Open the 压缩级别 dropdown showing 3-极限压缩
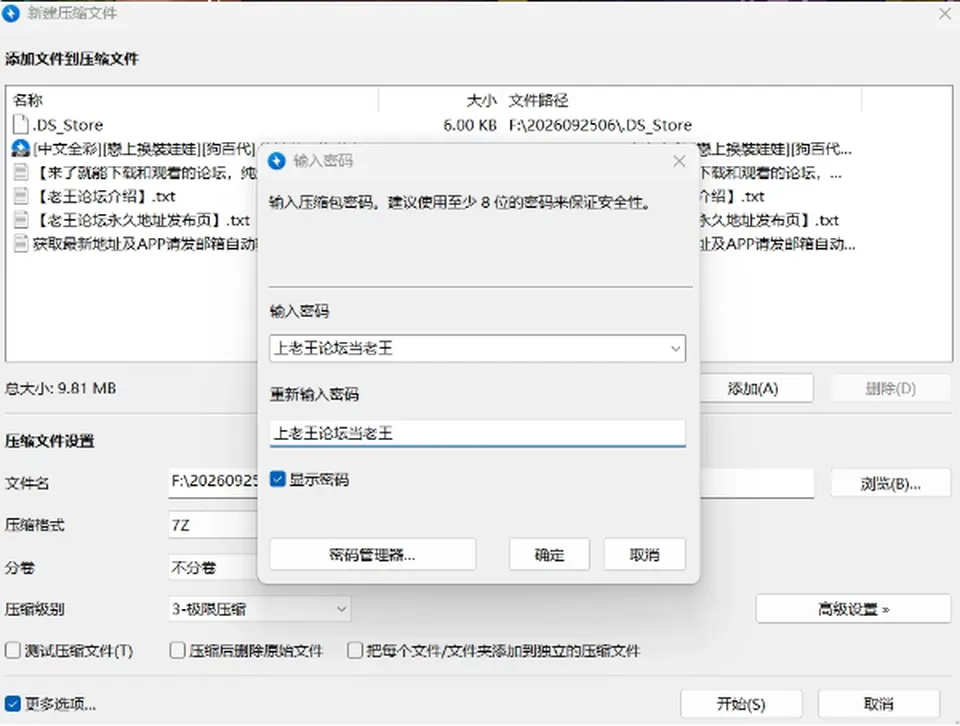Viewport: 960px width, 726px height. point(260,609)
